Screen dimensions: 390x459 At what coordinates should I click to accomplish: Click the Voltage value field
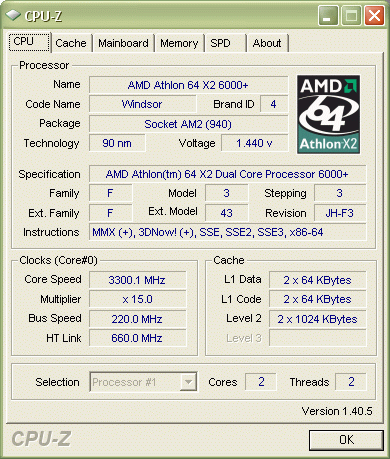(x=254, y=143)
